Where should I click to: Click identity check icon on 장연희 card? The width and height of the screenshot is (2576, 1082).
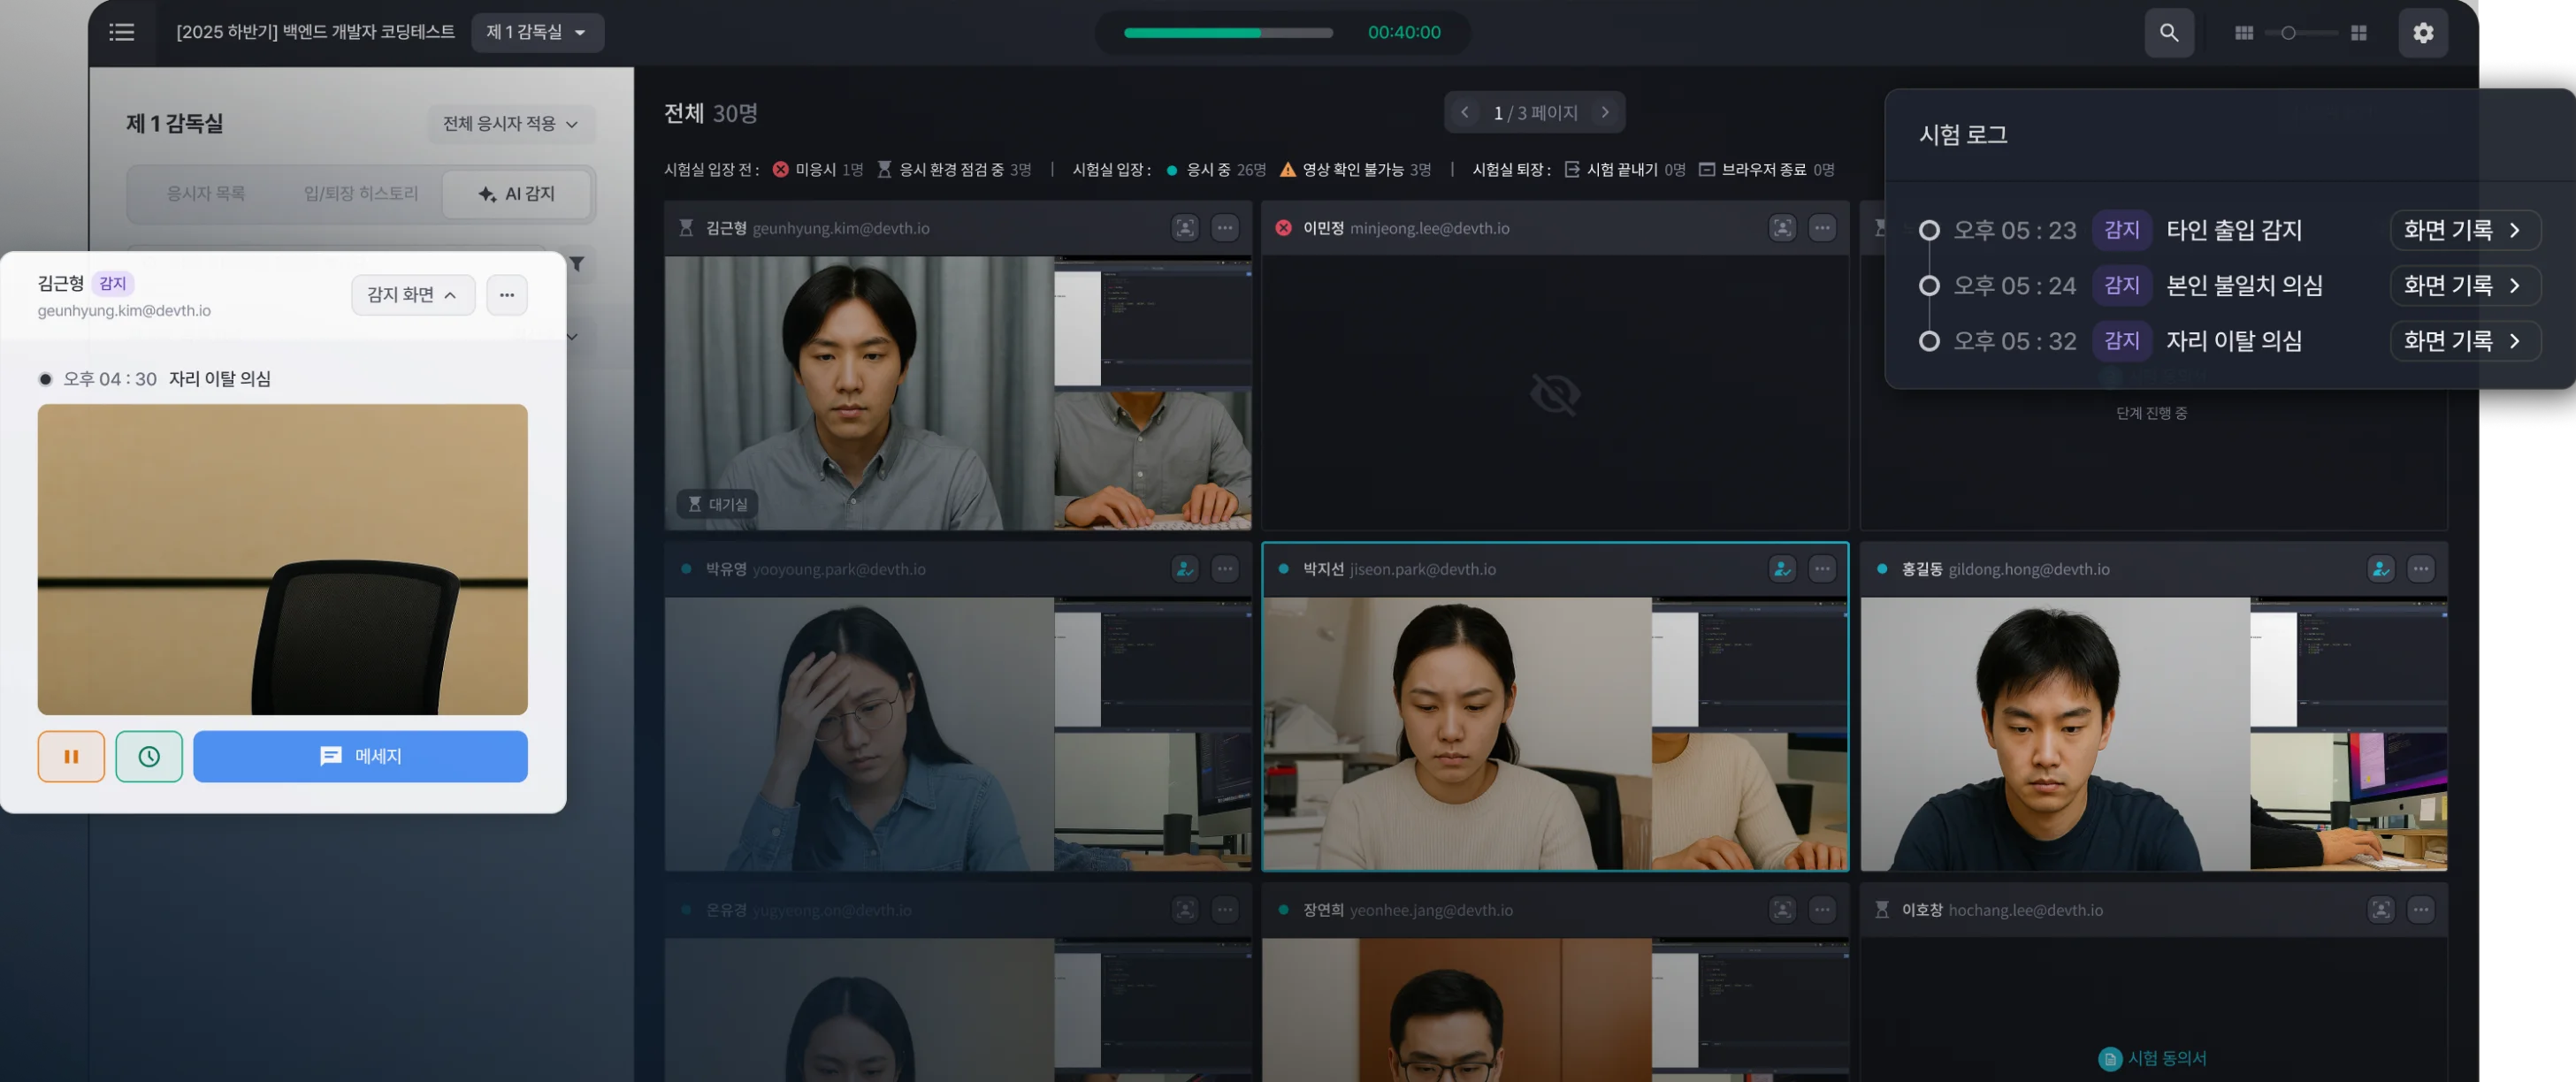coord(1782,910)
